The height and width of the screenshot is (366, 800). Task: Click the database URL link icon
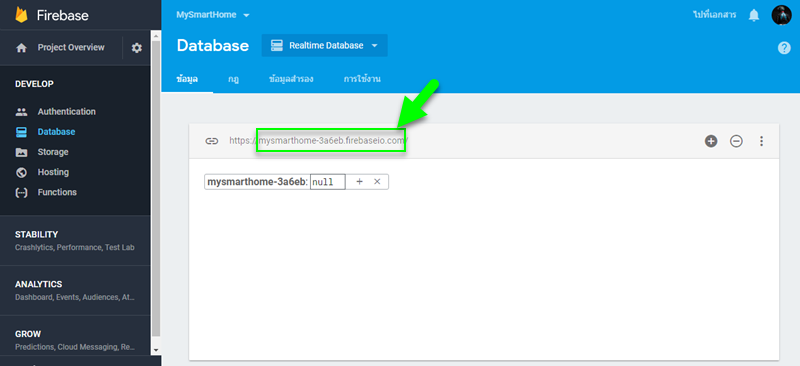click(212, 141)
